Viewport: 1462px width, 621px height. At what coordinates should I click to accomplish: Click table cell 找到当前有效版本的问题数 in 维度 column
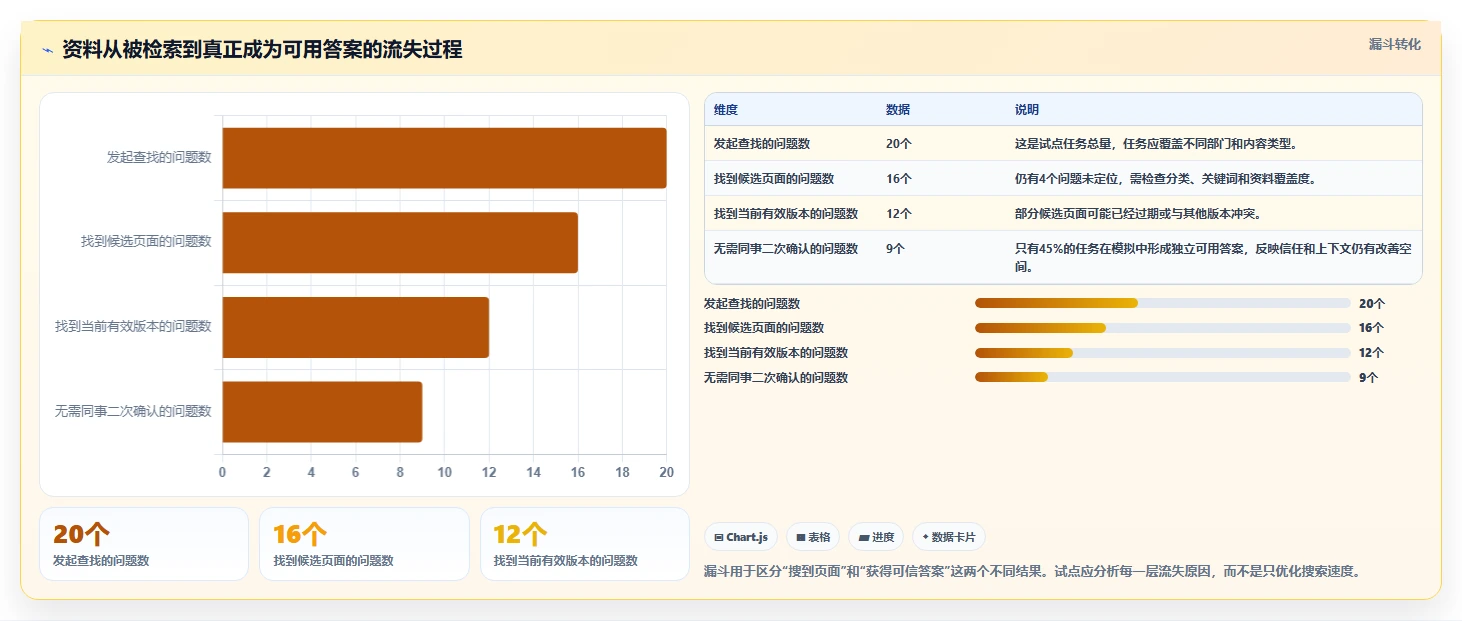click(786, 214)
